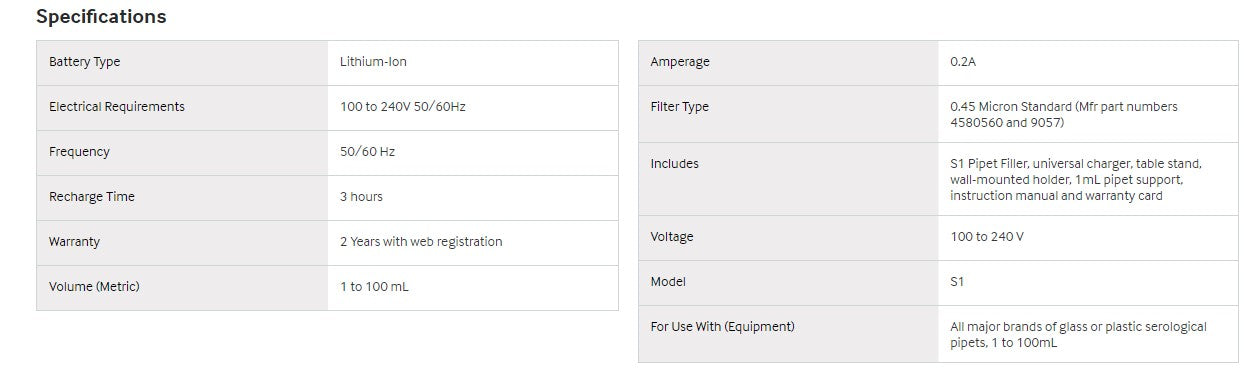Click the Recharge Time label
Screen dimensions: 1255x380
click(x=92, y=197)
